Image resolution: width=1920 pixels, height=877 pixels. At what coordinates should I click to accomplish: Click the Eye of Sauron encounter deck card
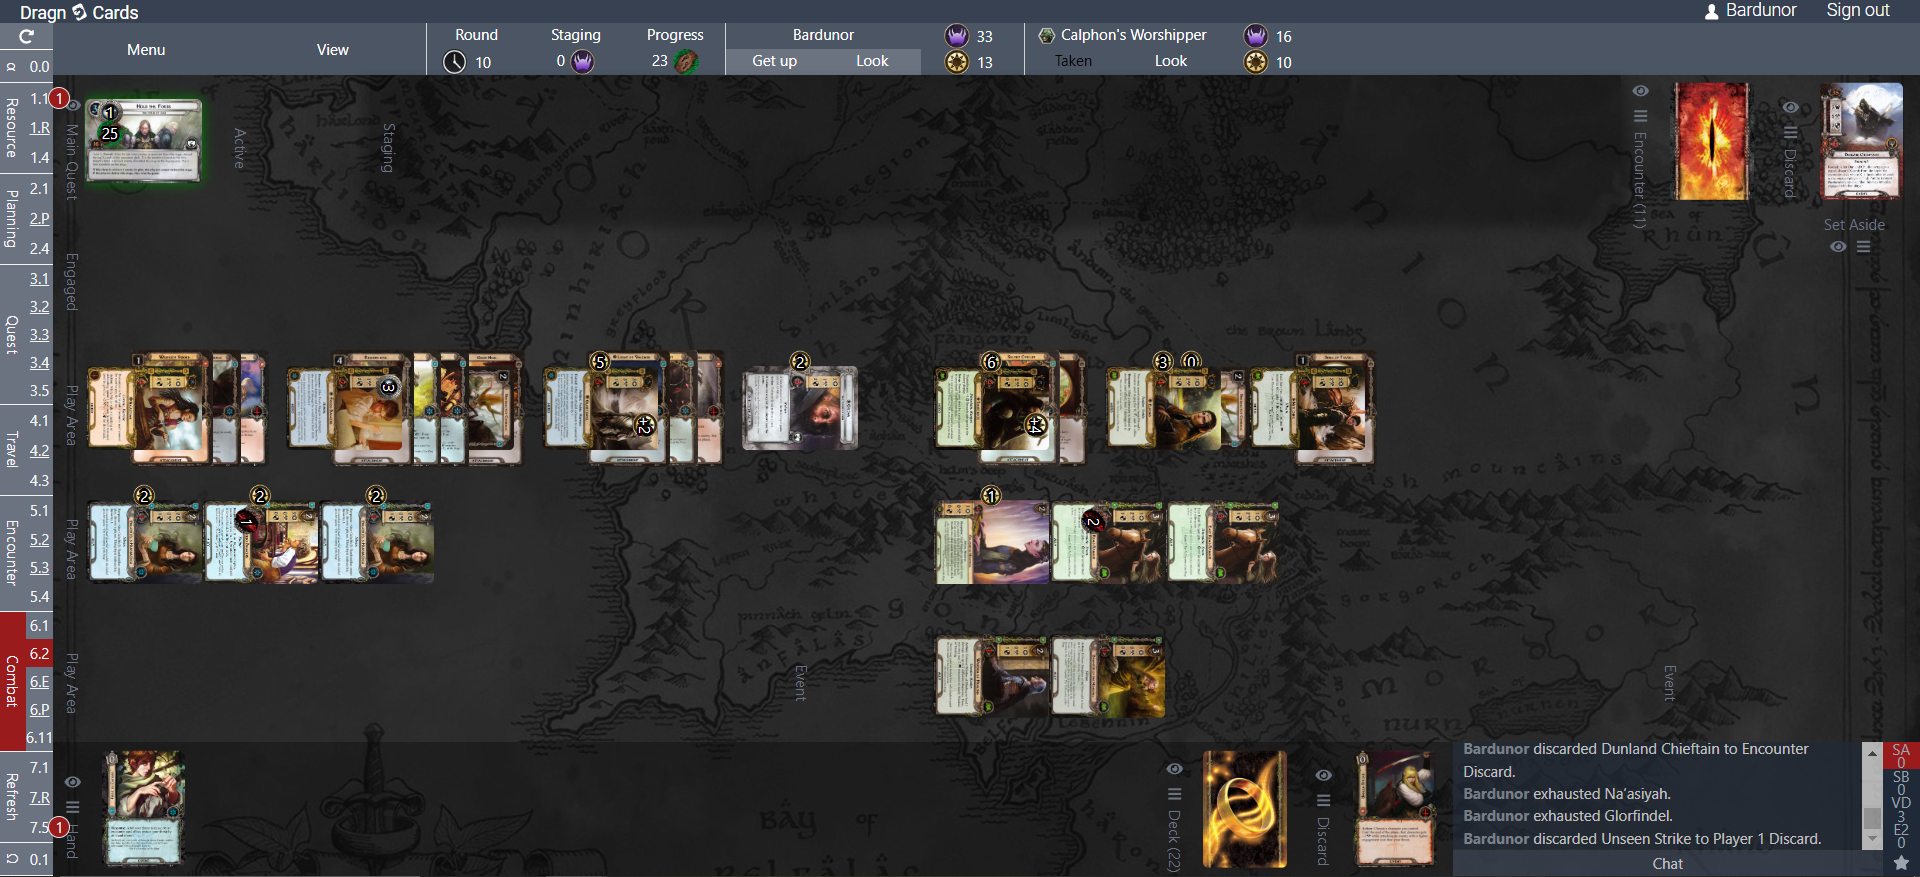pos(1712,142)
